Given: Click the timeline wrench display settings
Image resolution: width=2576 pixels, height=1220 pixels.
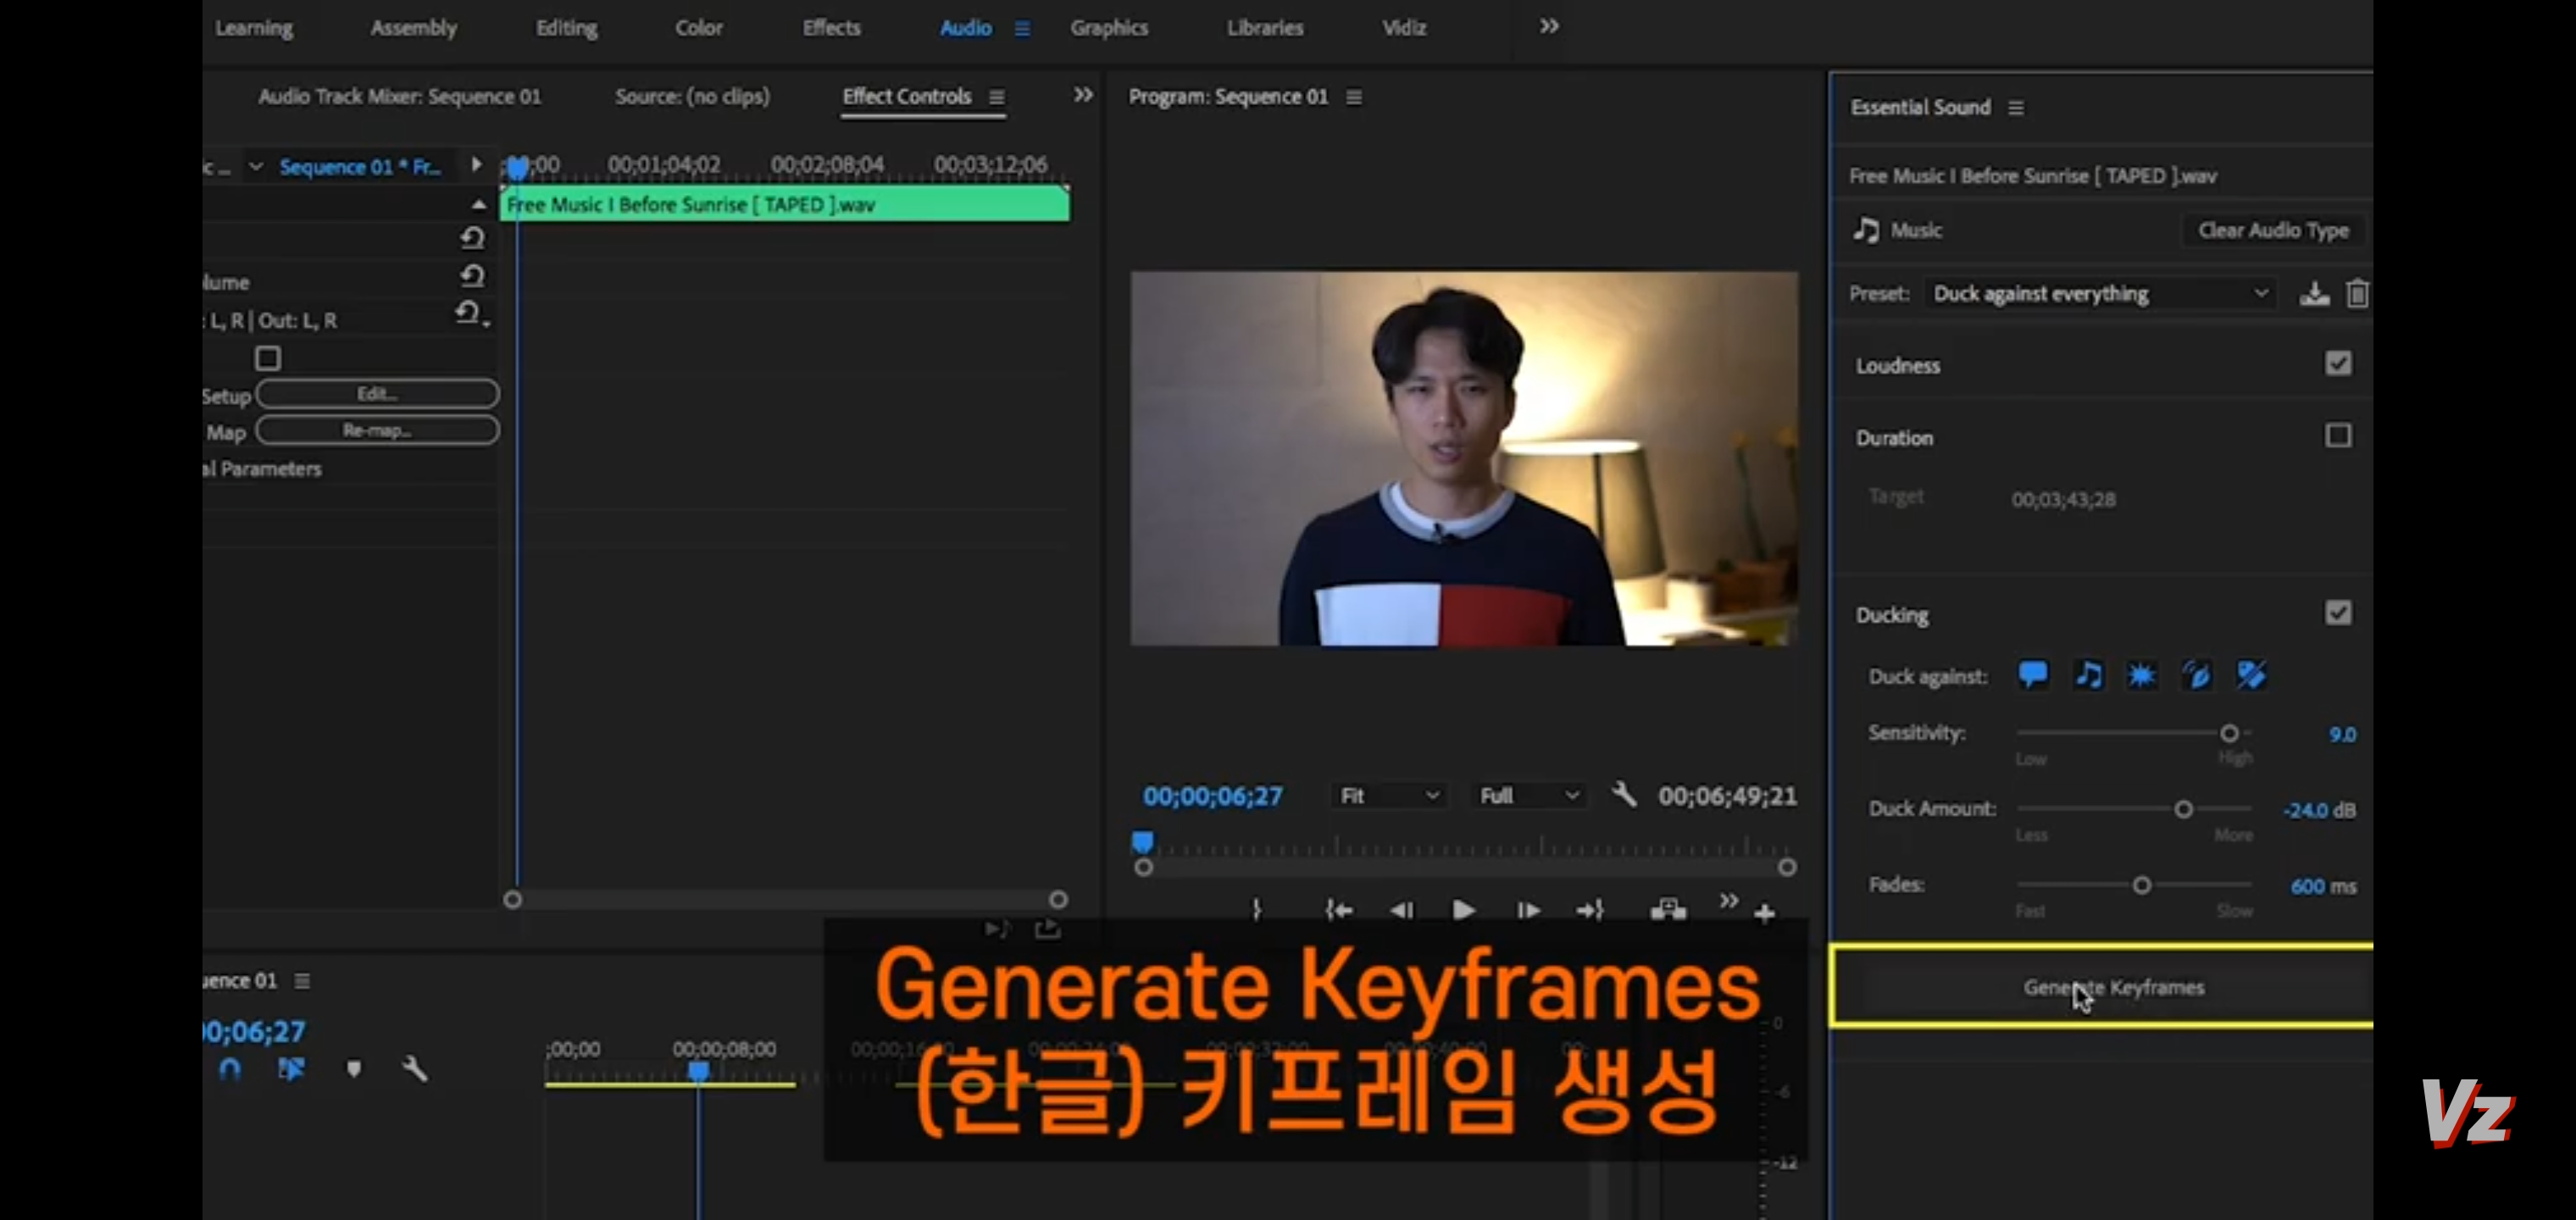Looking at the screenshot, I should coord(414,1069).
